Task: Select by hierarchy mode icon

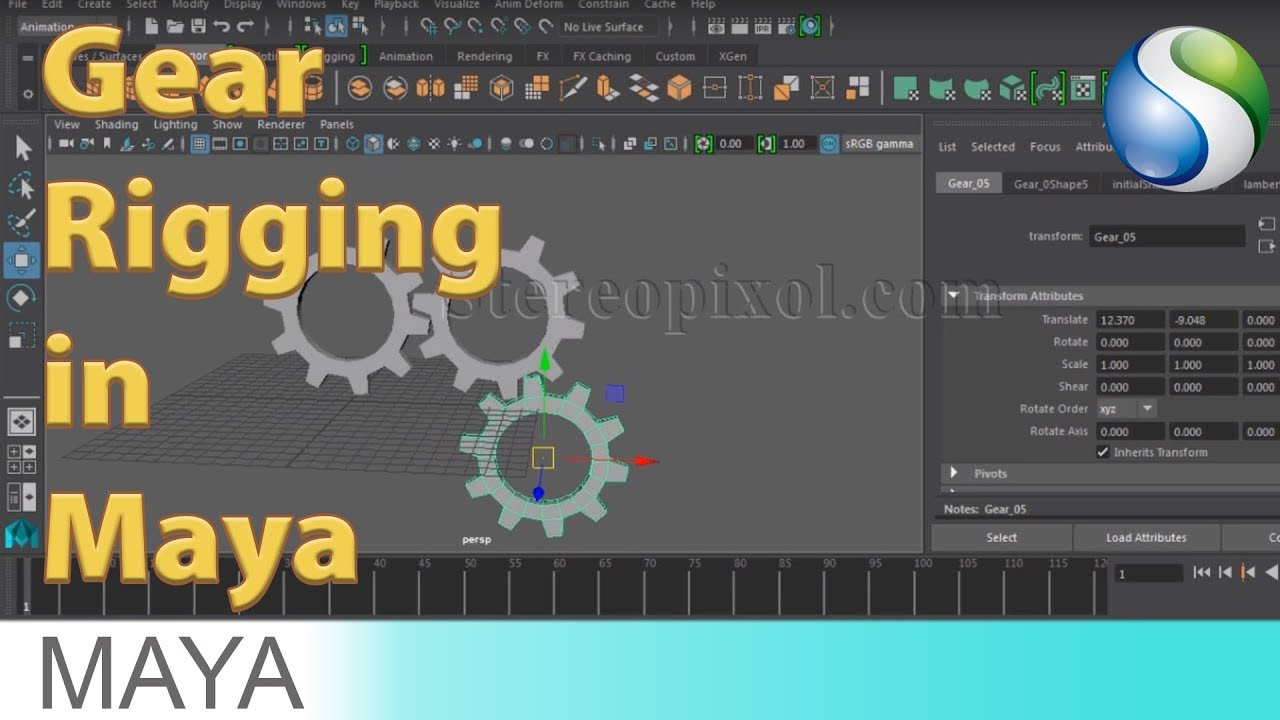Action: point(313,26)
